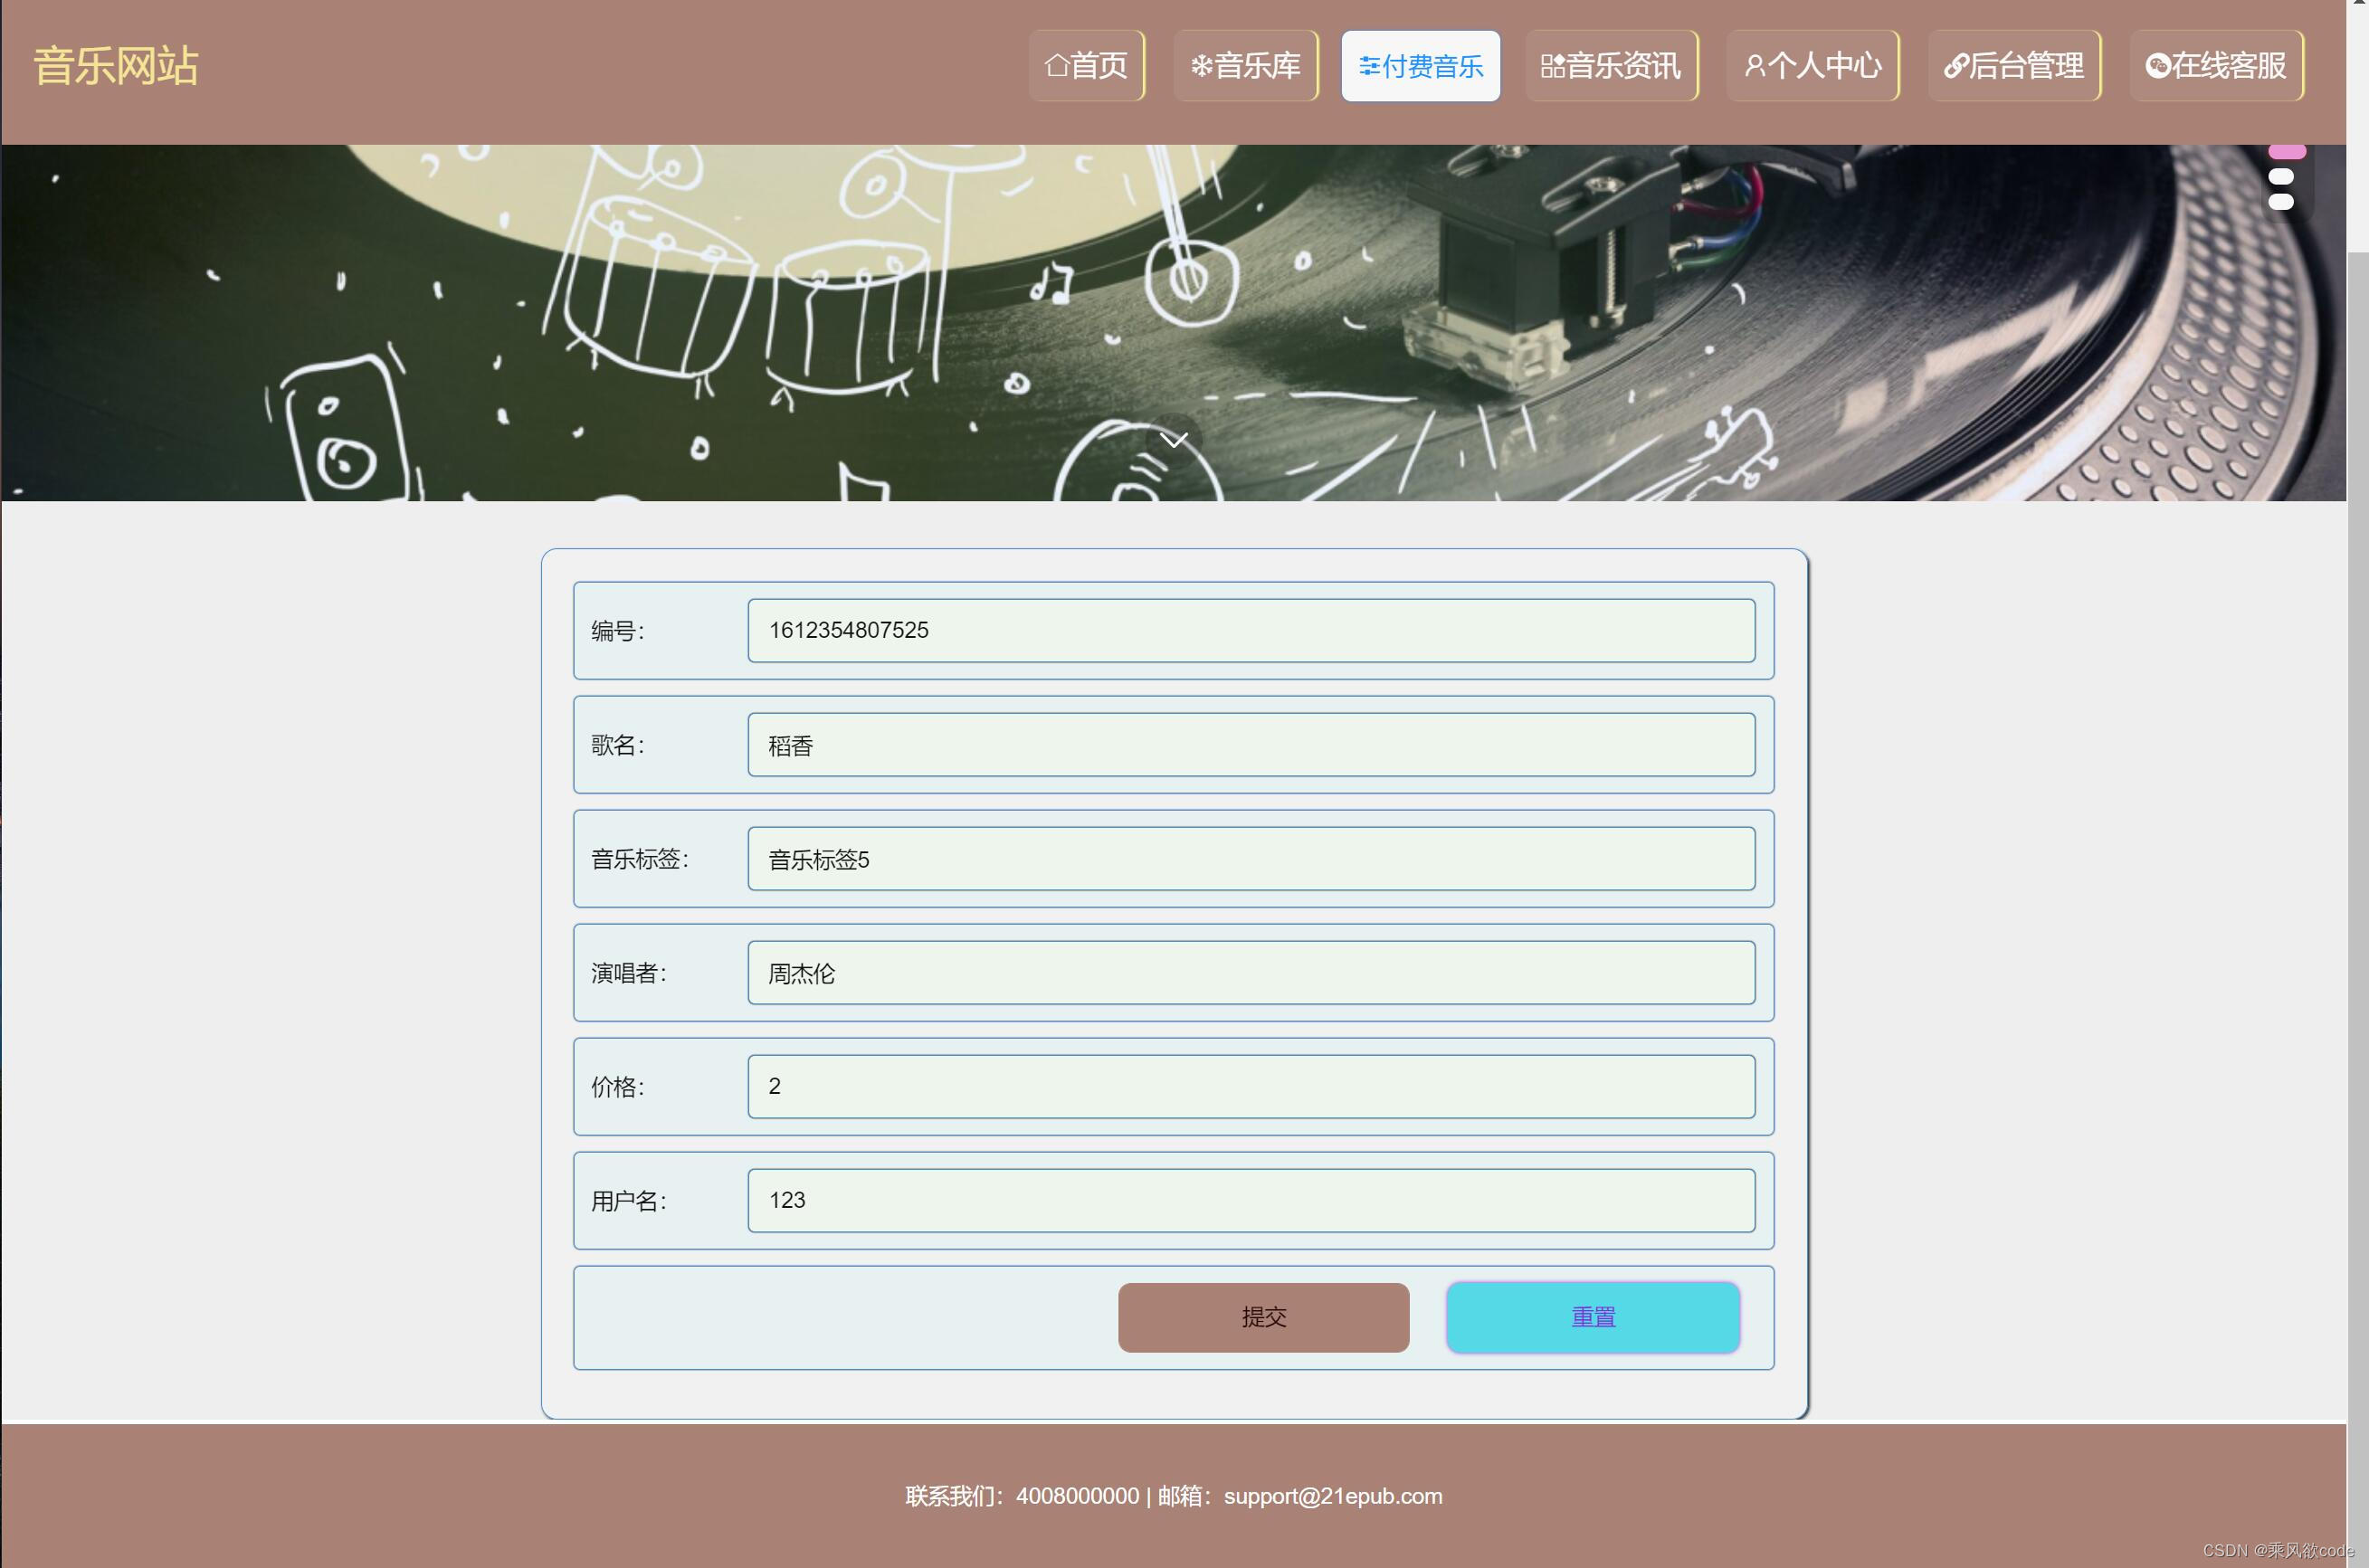This screenshot has width=2369, height=1568.
Task: Click the grid icon beside 音乐资讯
Action: 1552,66
